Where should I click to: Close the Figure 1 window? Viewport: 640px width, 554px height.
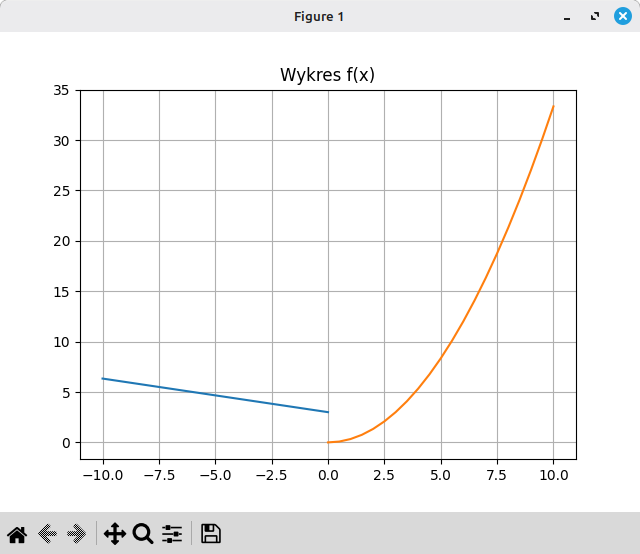(x=623, y=16)
